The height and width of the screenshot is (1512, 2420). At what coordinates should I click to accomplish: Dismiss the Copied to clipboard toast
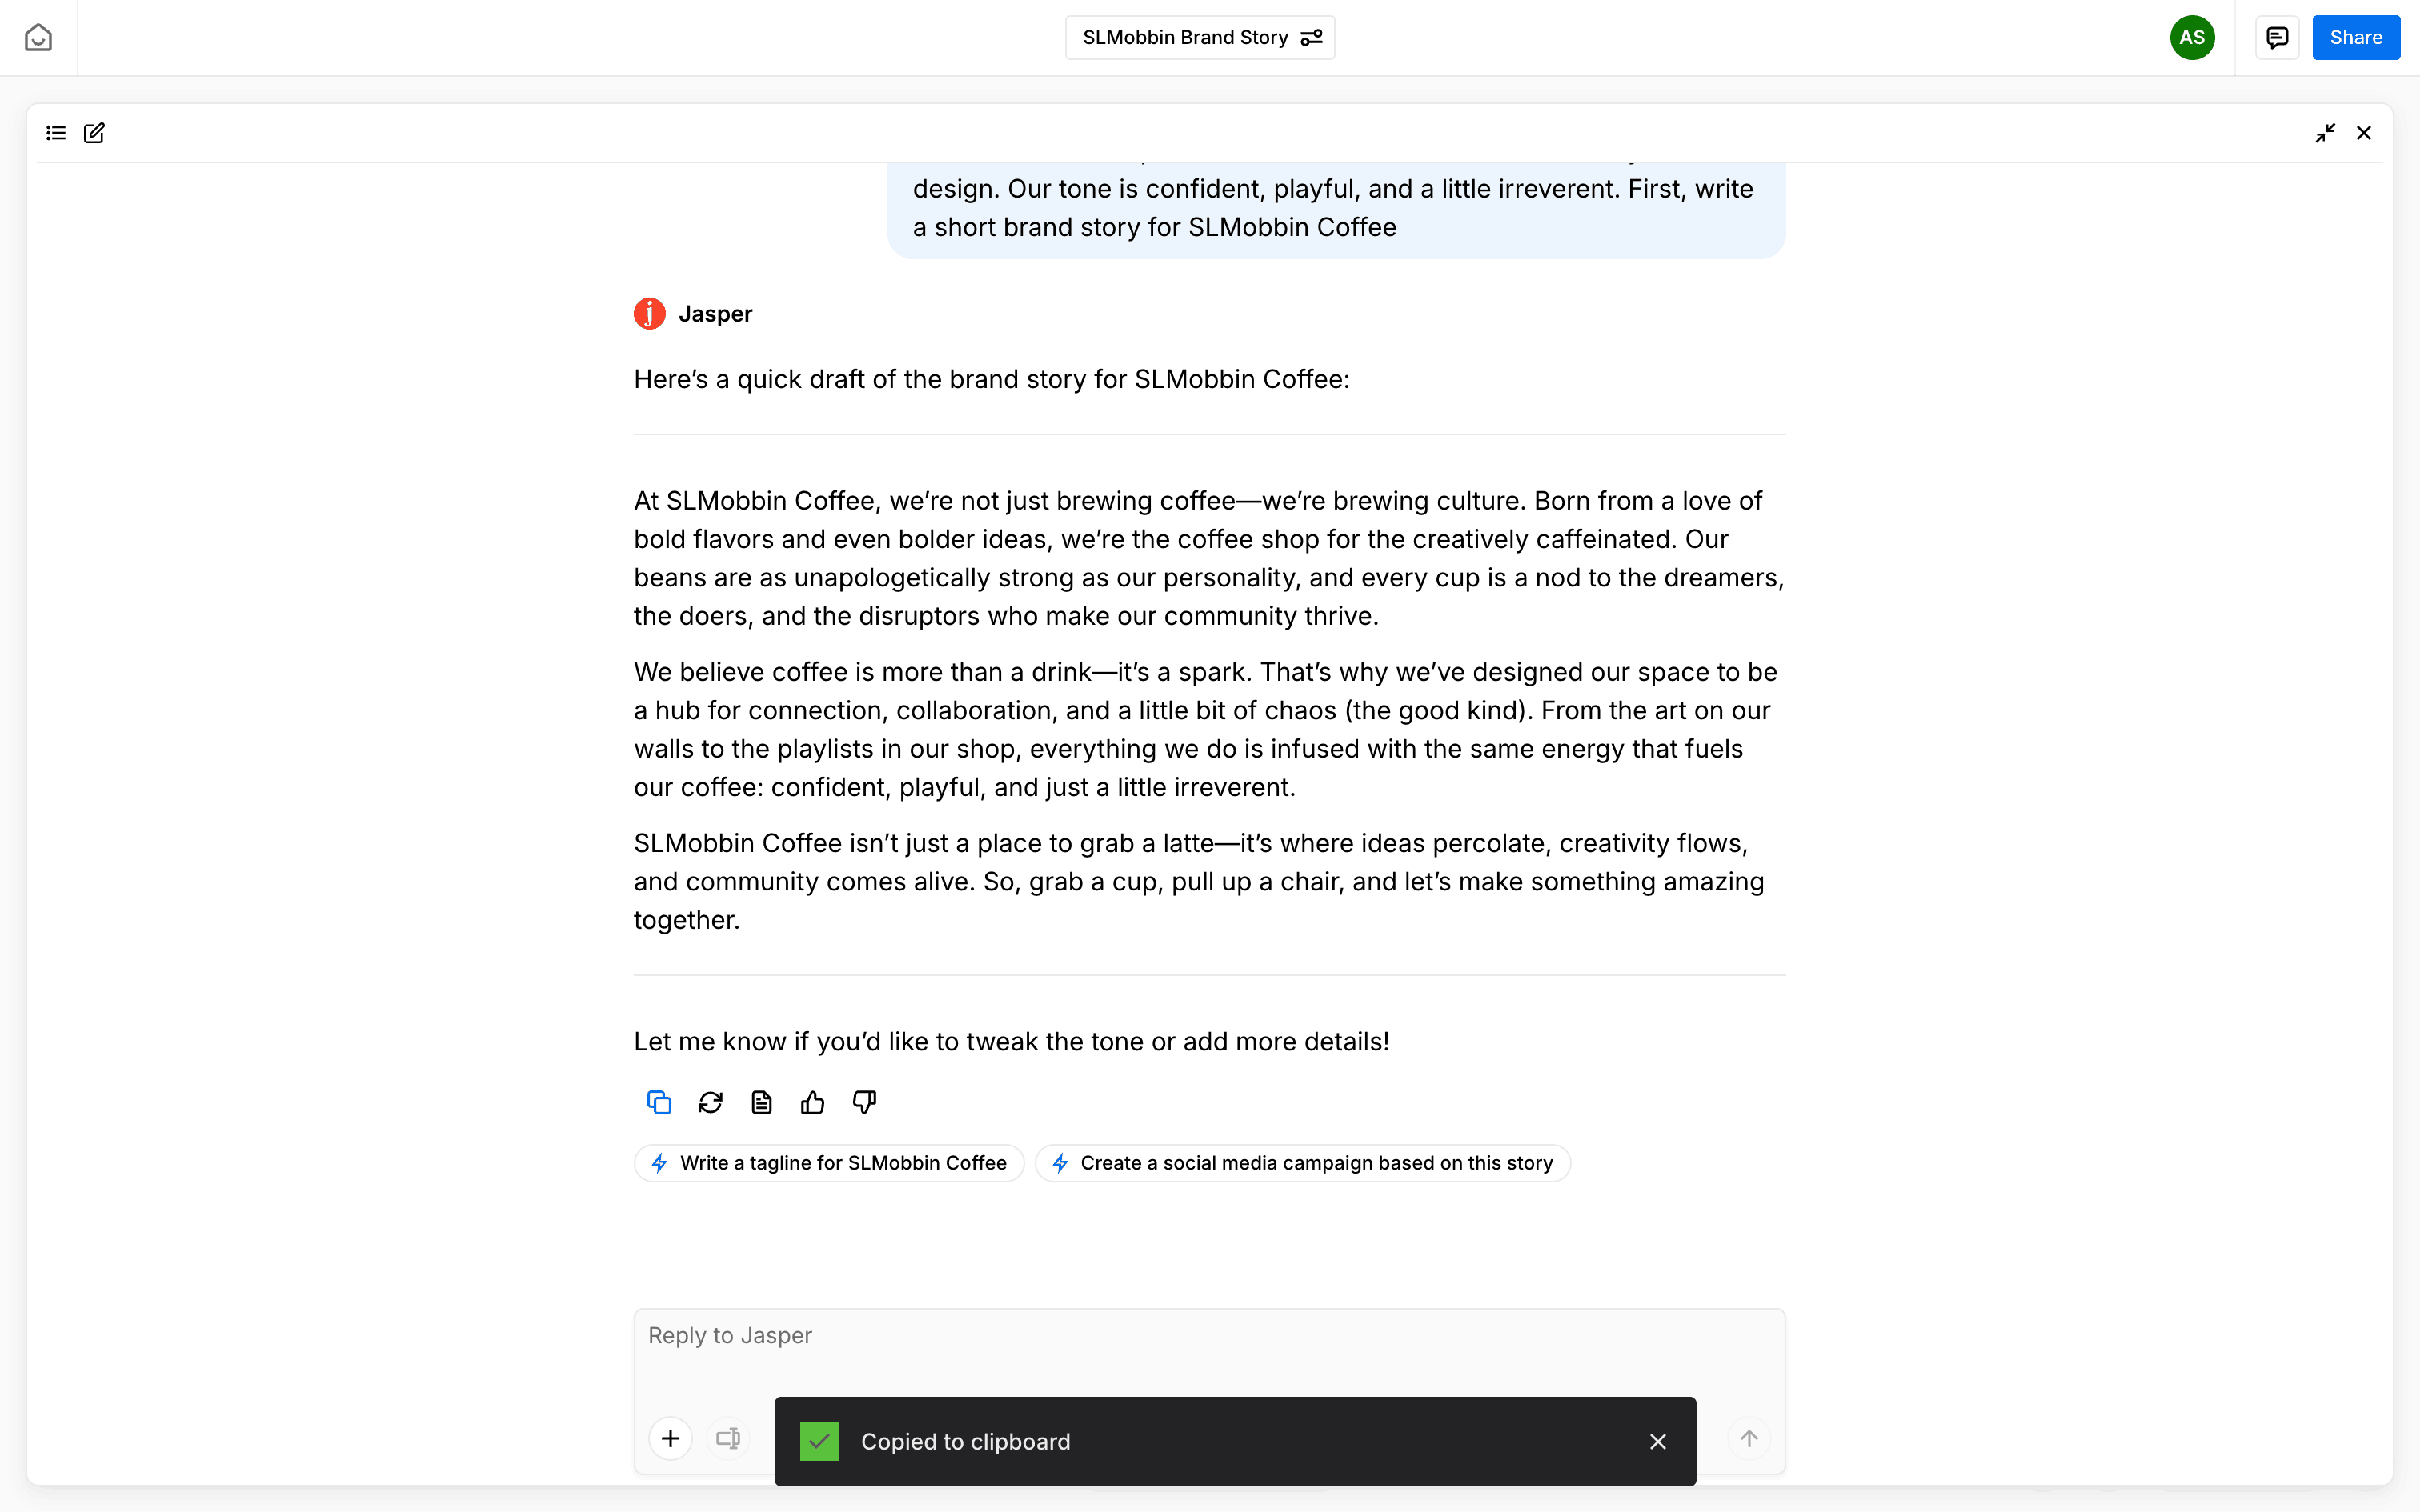coord(1658,1441)
